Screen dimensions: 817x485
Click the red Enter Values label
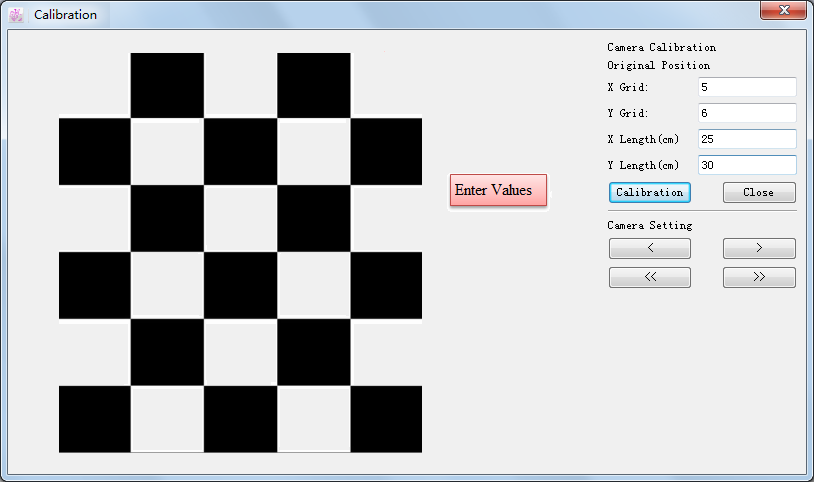(498, 190)
